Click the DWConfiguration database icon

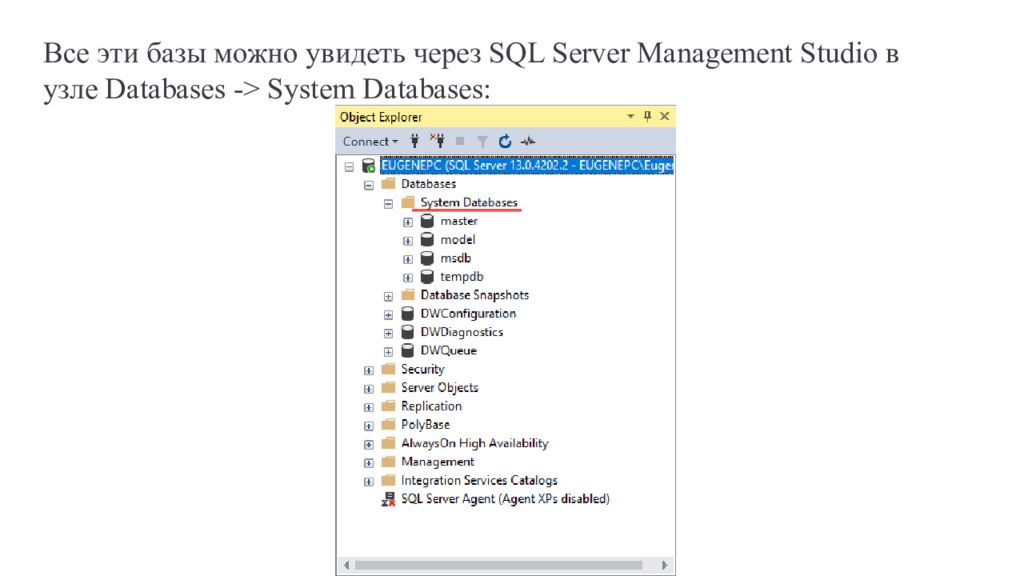(408, 313)
